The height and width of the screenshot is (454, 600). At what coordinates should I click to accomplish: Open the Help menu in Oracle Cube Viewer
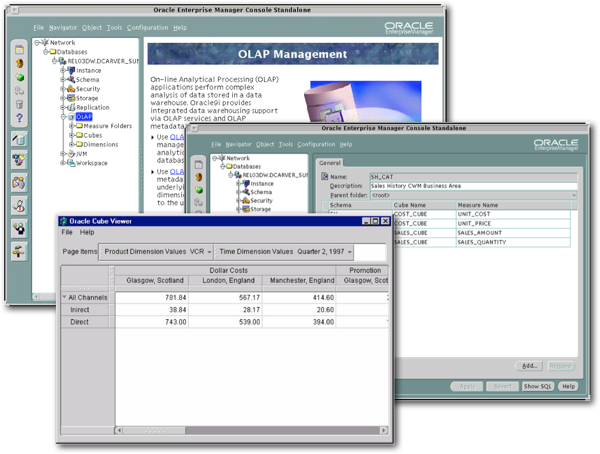point(87,232)
